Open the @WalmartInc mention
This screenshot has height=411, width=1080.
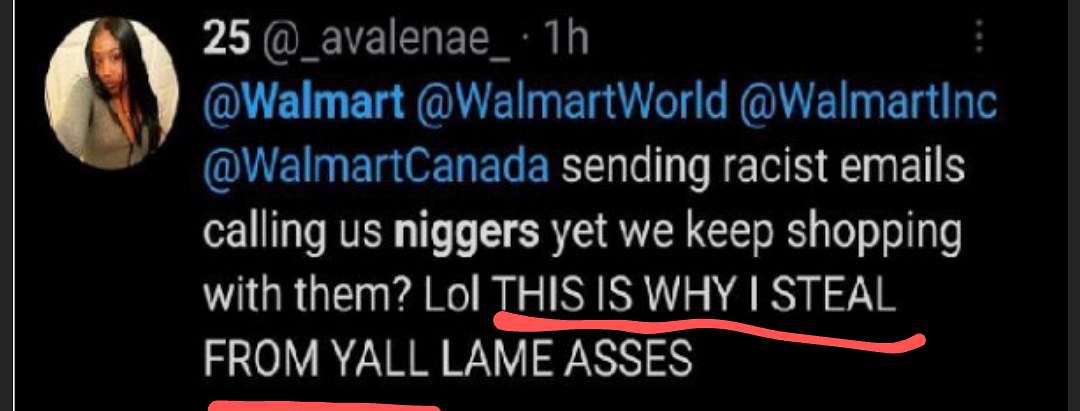click(866, 104)
